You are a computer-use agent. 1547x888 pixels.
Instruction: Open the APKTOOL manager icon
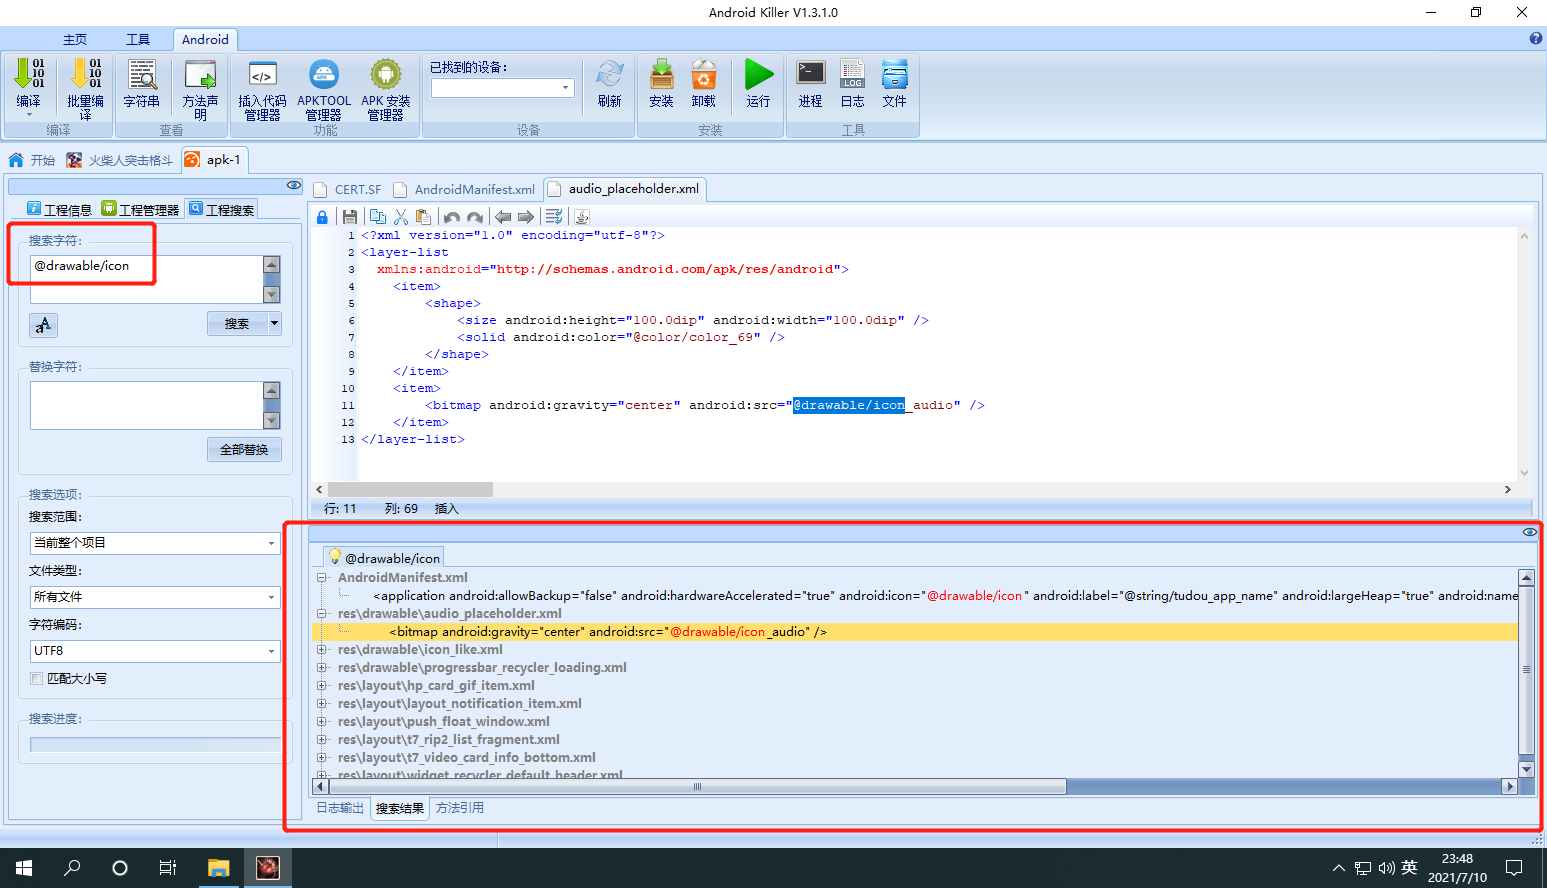pyautogui.click(x=324, y=75)
